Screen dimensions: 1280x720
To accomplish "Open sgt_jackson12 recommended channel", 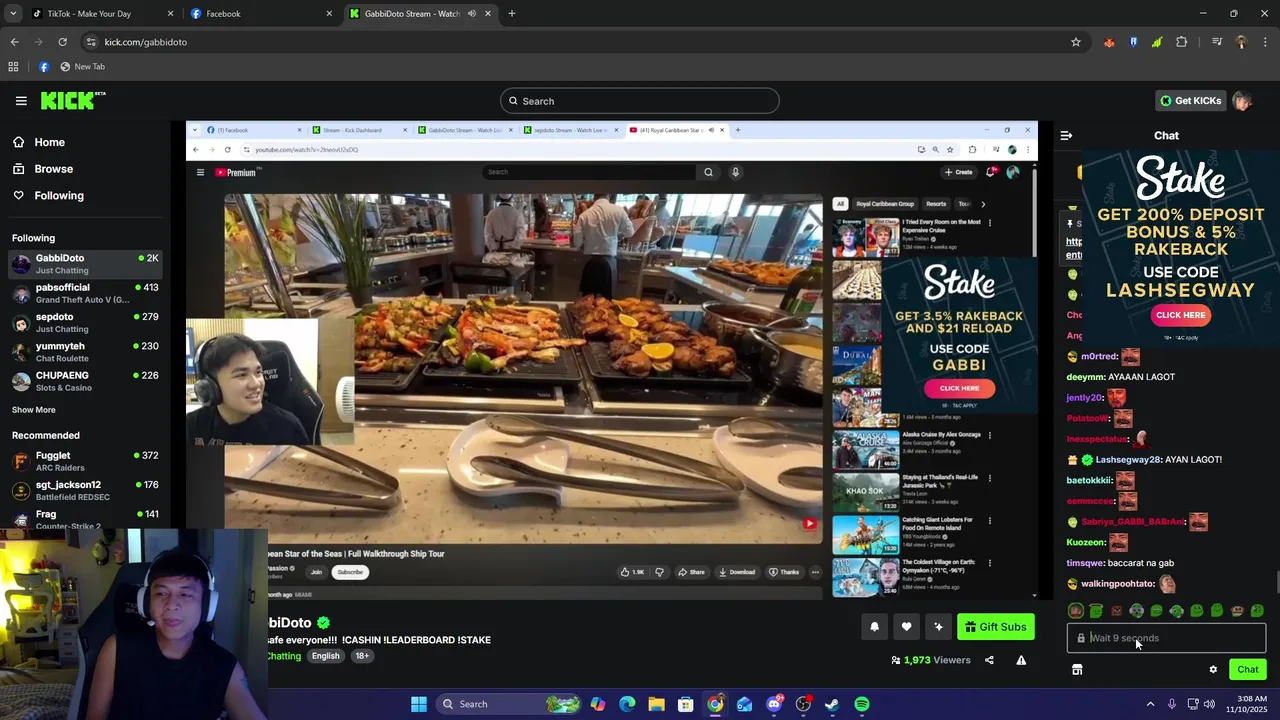I will tap(85, 490).
